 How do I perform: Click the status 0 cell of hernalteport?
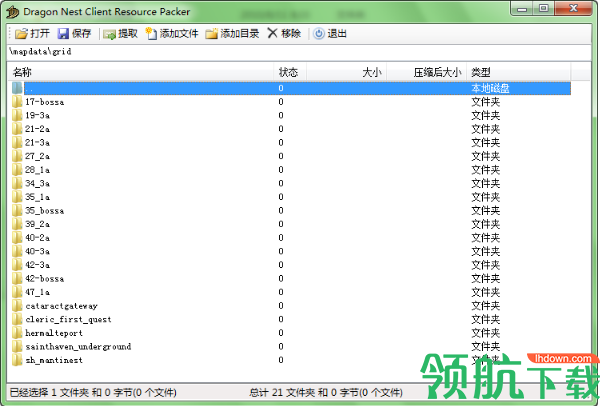click(281, 333)
